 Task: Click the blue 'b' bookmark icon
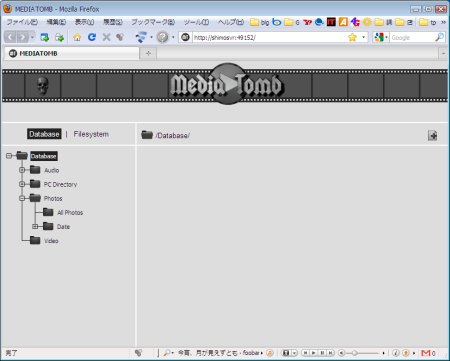[x=276, y=22]
